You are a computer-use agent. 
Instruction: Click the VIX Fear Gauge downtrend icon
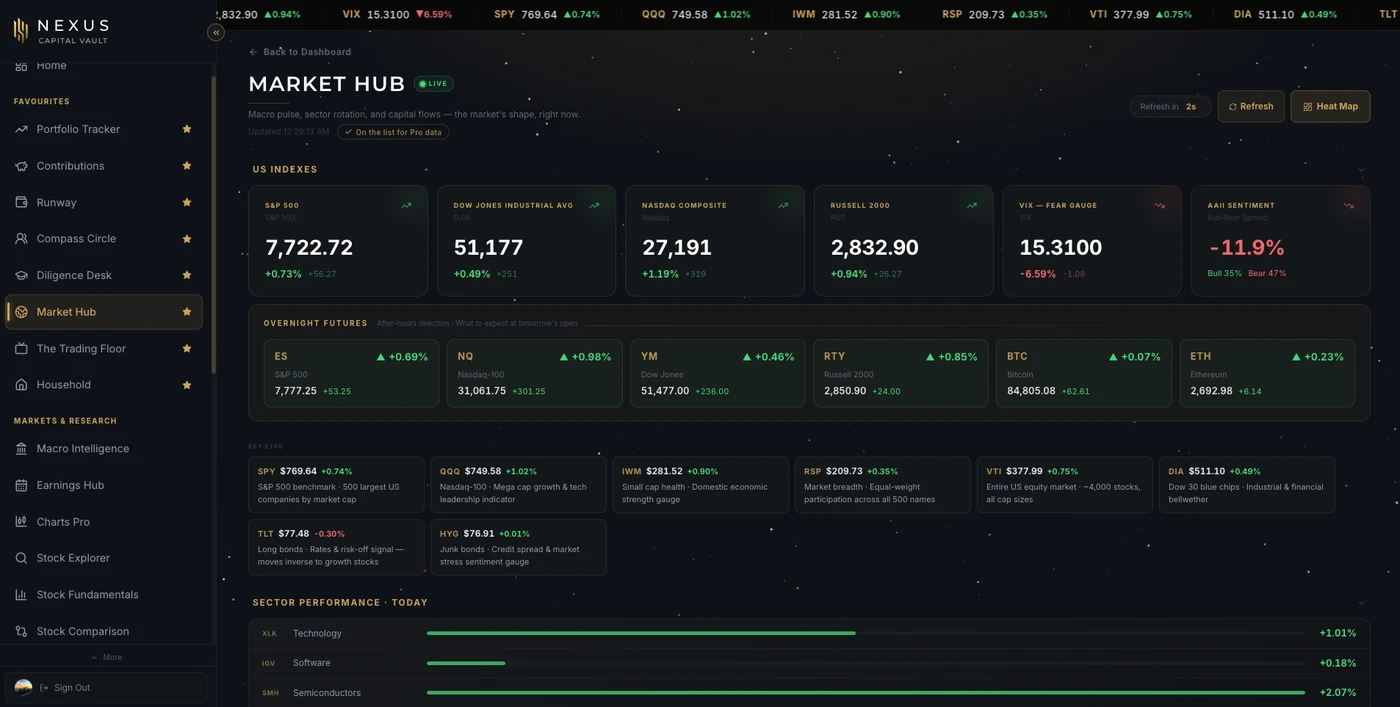click(1160, 205)
